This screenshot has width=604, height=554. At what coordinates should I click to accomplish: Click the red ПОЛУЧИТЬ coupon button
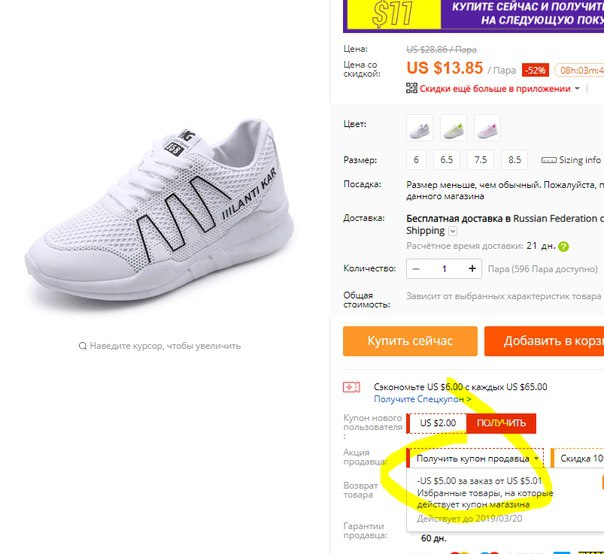pos(501,423)
